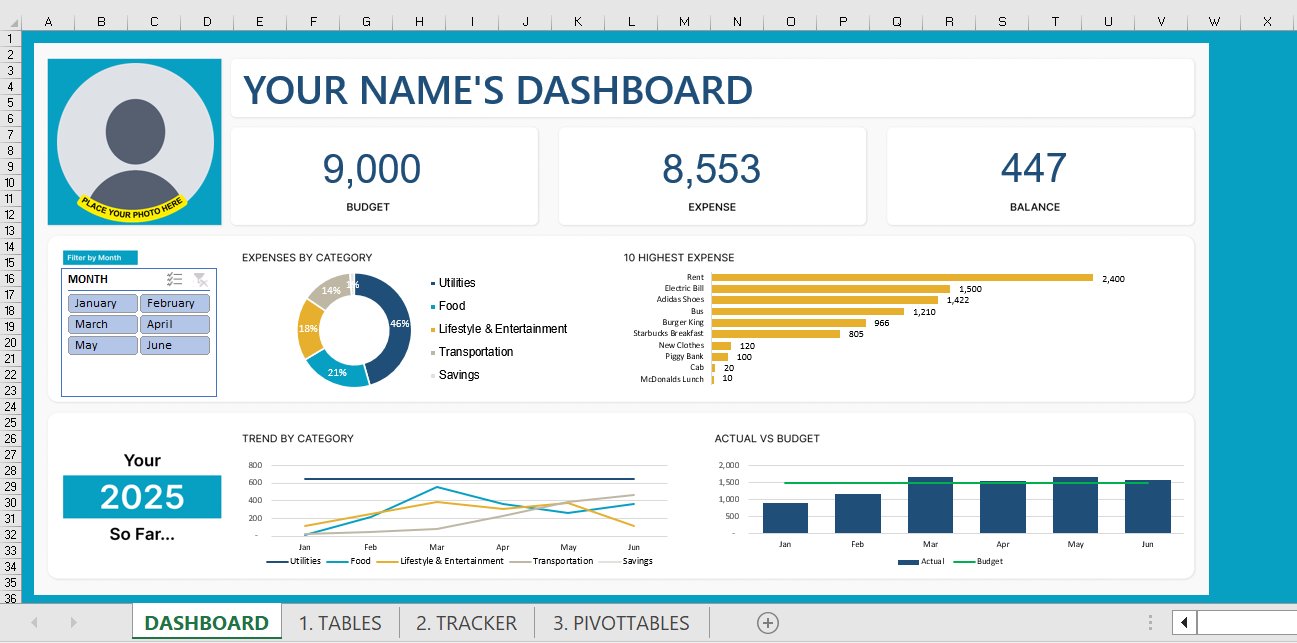This screenshot has height=643, width=1297.
Task: Toggle the June filter button
Action: pyautogui.click(x=175, y=345)
